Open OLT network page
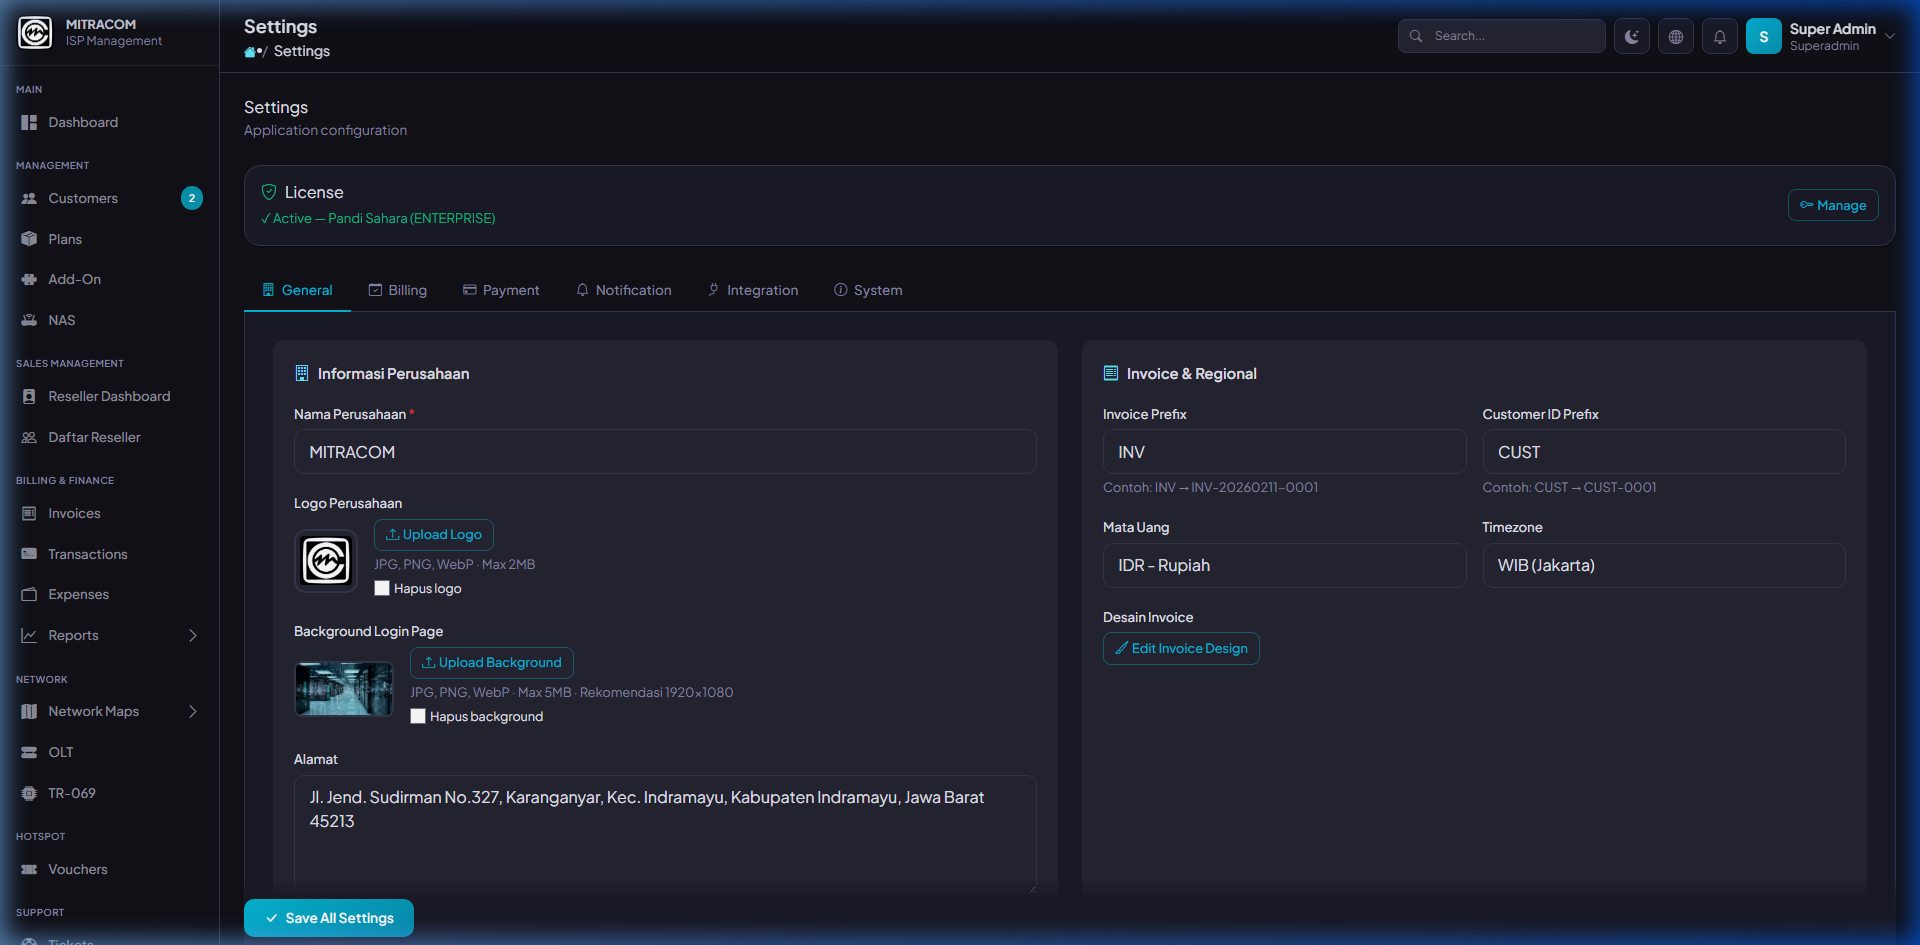Screen dimensions: 1920x945 pyautogui.click(x=61, y=753)
